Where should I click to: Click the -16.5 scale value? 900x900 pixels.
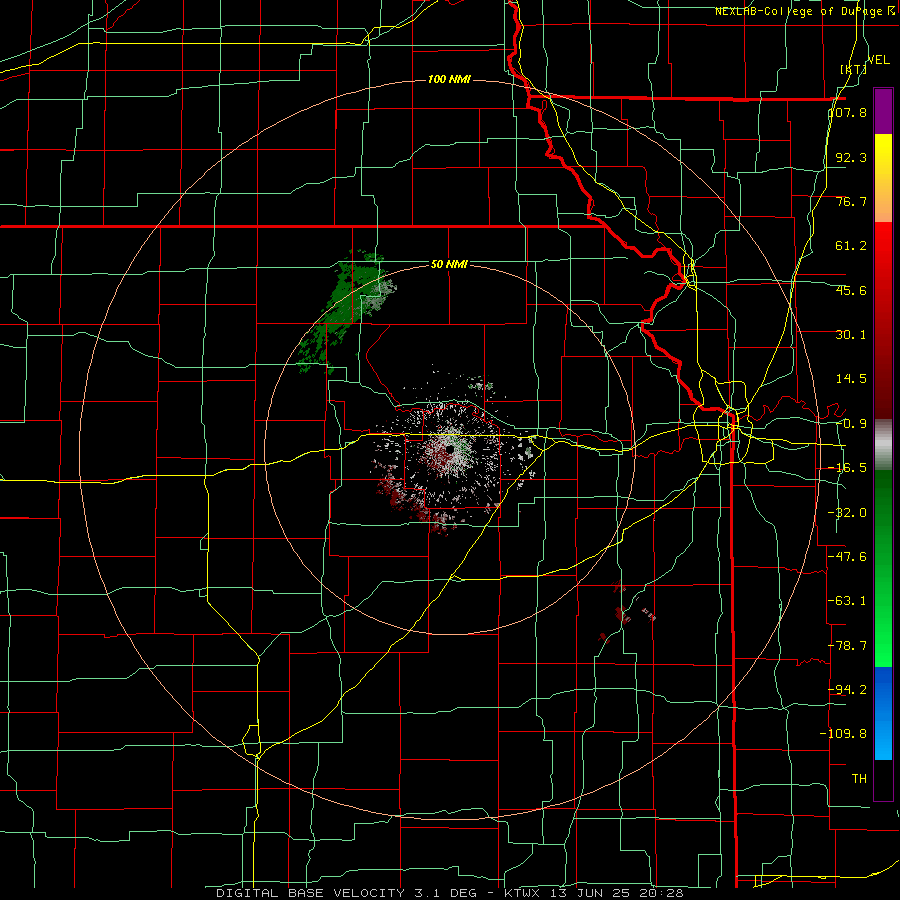coord(847,468)
